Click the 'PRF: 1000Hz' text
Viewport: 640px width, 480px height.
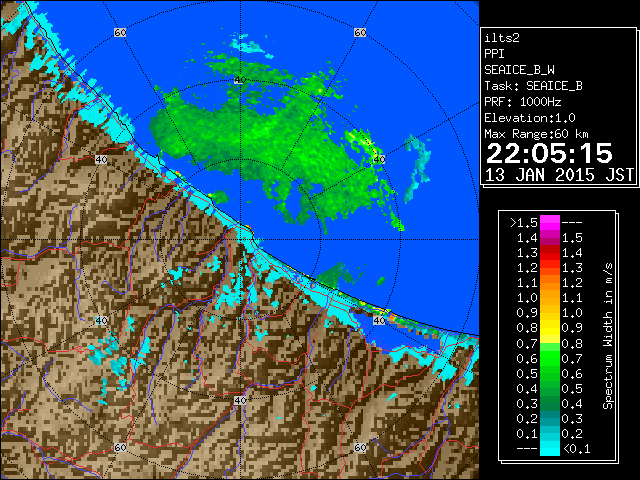(x=522, y=102)
